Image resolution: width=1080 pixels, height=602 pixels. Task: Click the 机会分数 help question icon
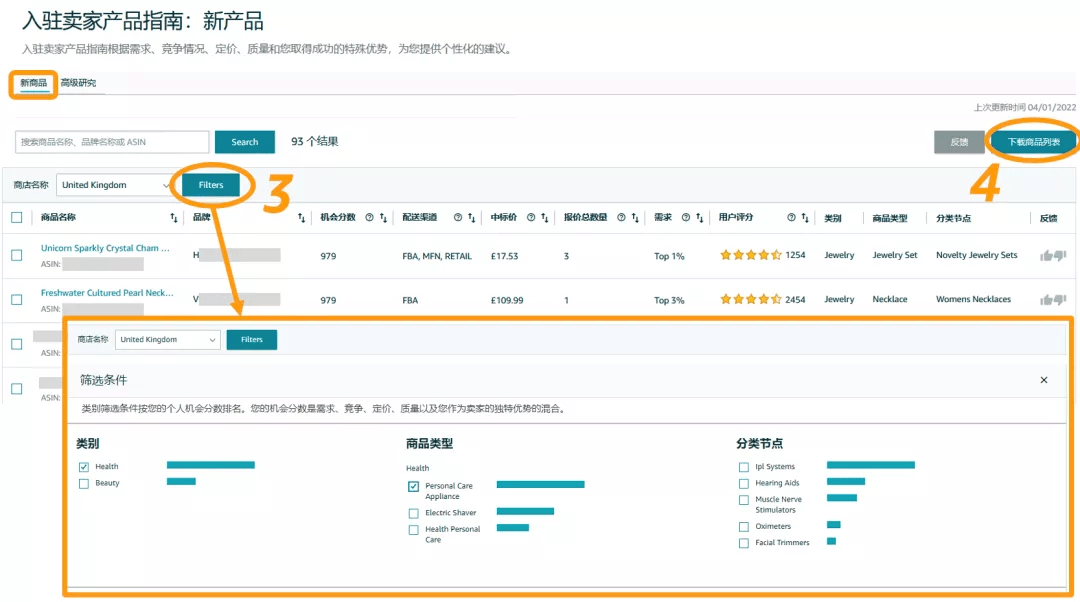369,218
